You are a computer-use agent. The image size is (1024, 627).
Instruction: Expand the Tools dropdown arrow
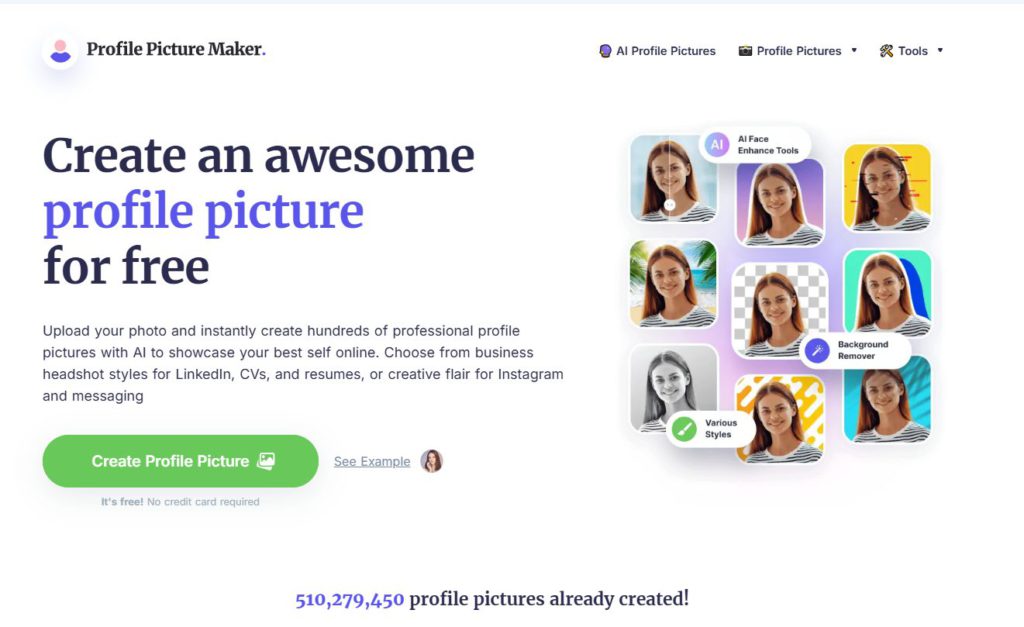940,50
